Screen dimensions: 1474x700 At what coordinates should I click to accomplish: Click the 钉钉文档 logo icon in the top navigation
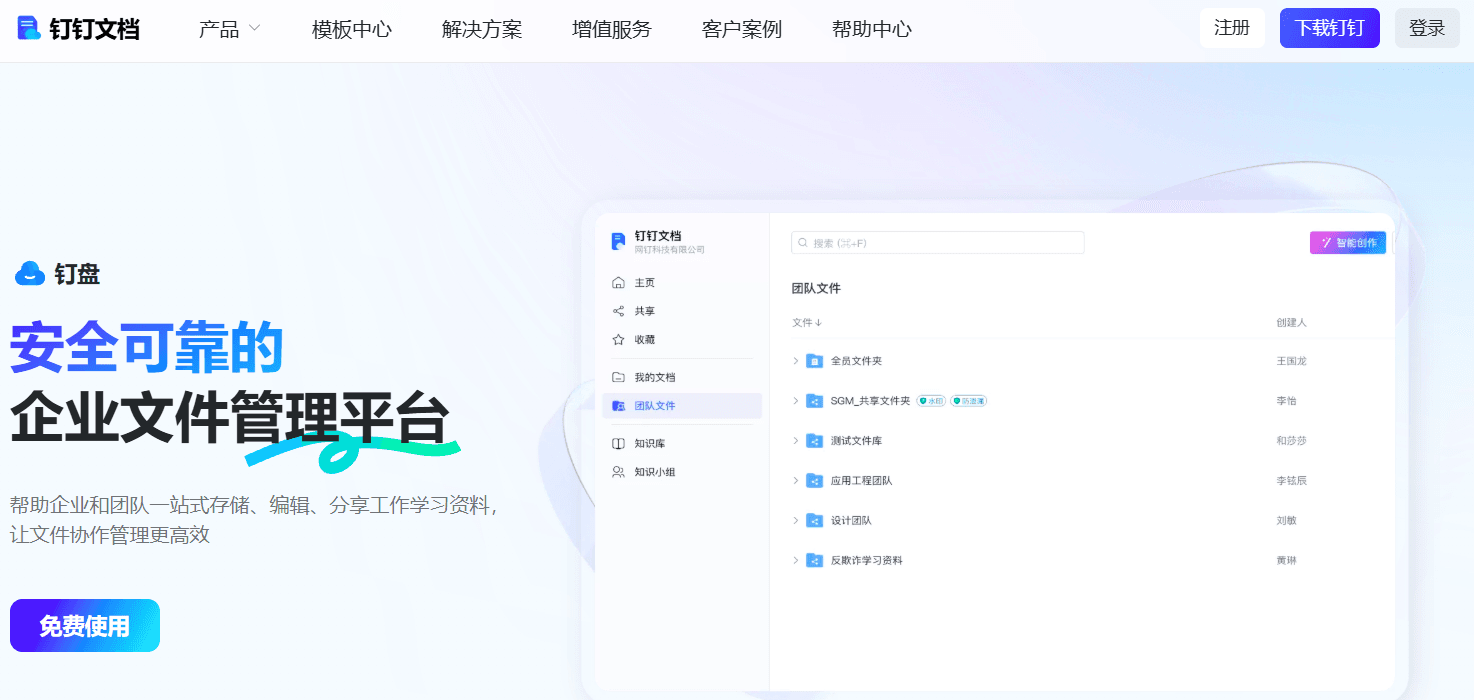(x=29, y=28)
